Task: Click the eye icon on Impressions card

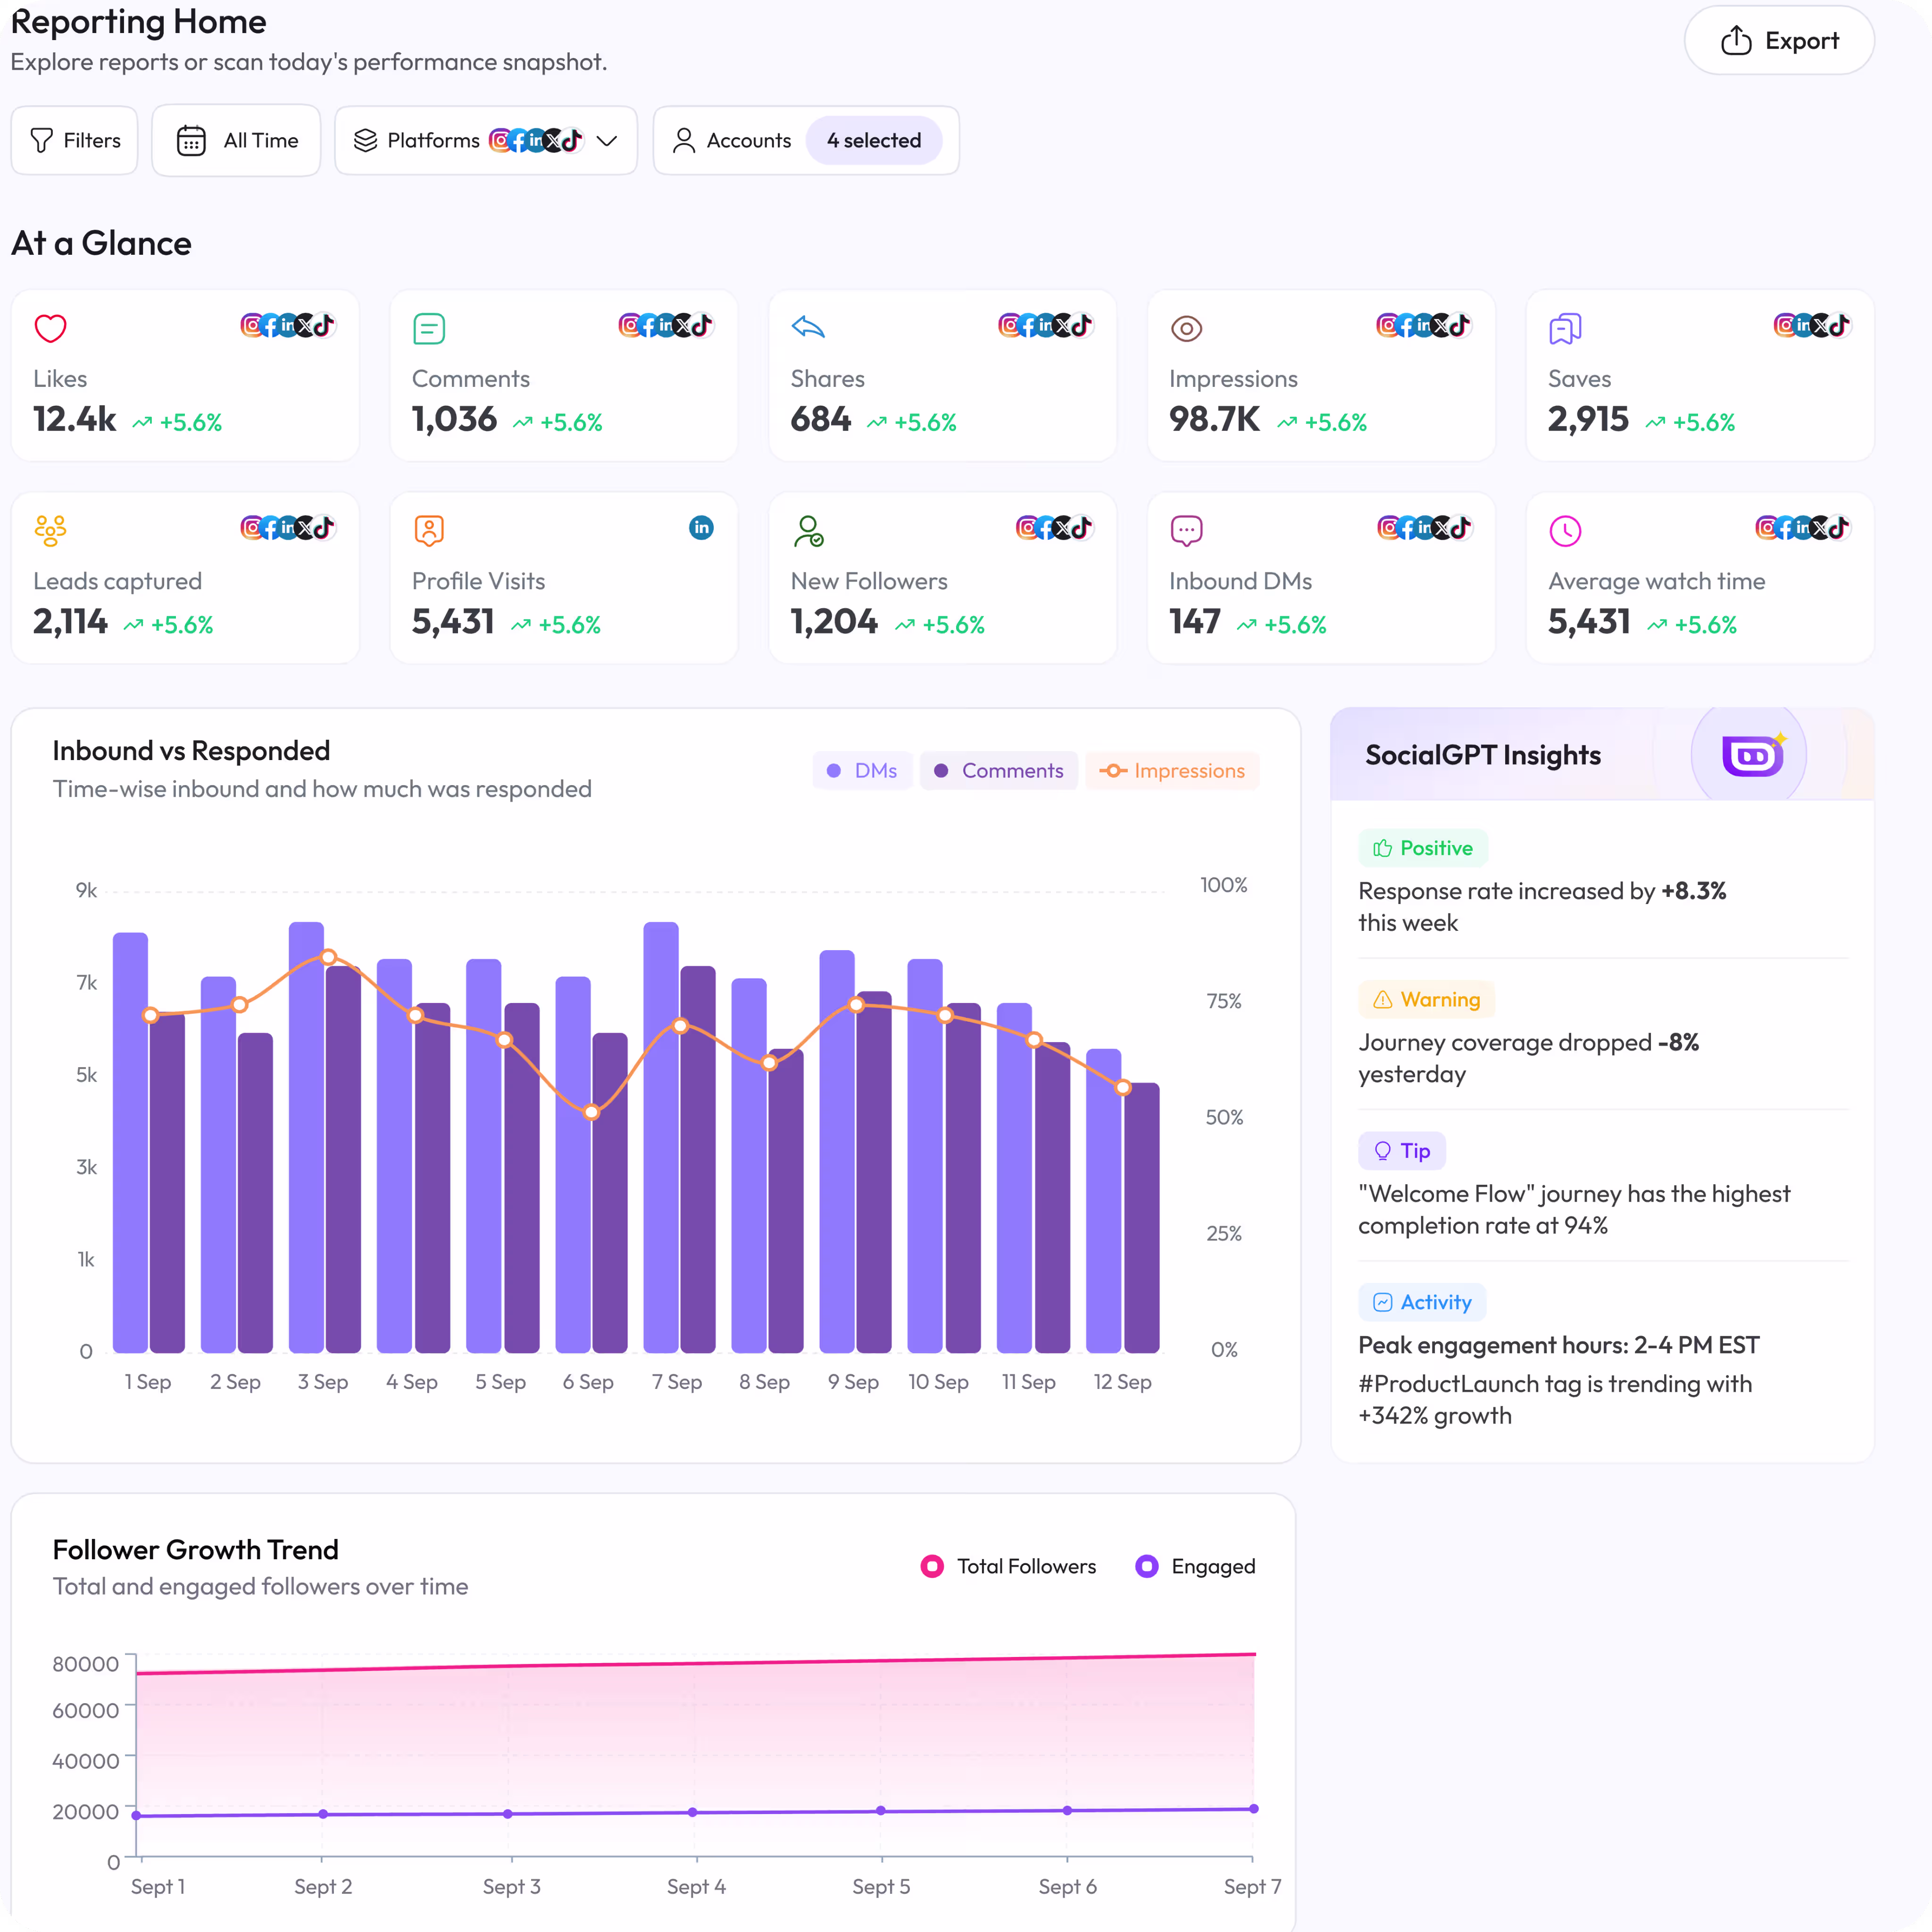Action: click(x=1186, y=328)
